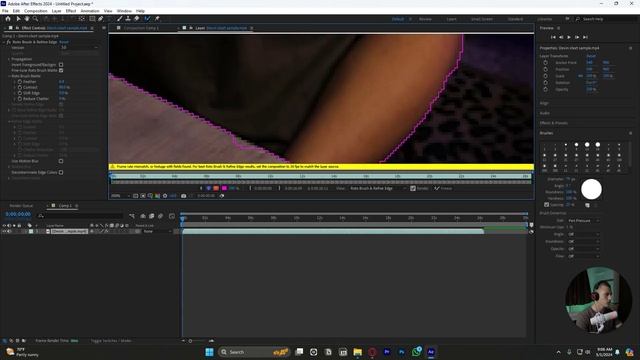
Task: Switch to Render Queue tab
Action: click(x=21, y=206)
